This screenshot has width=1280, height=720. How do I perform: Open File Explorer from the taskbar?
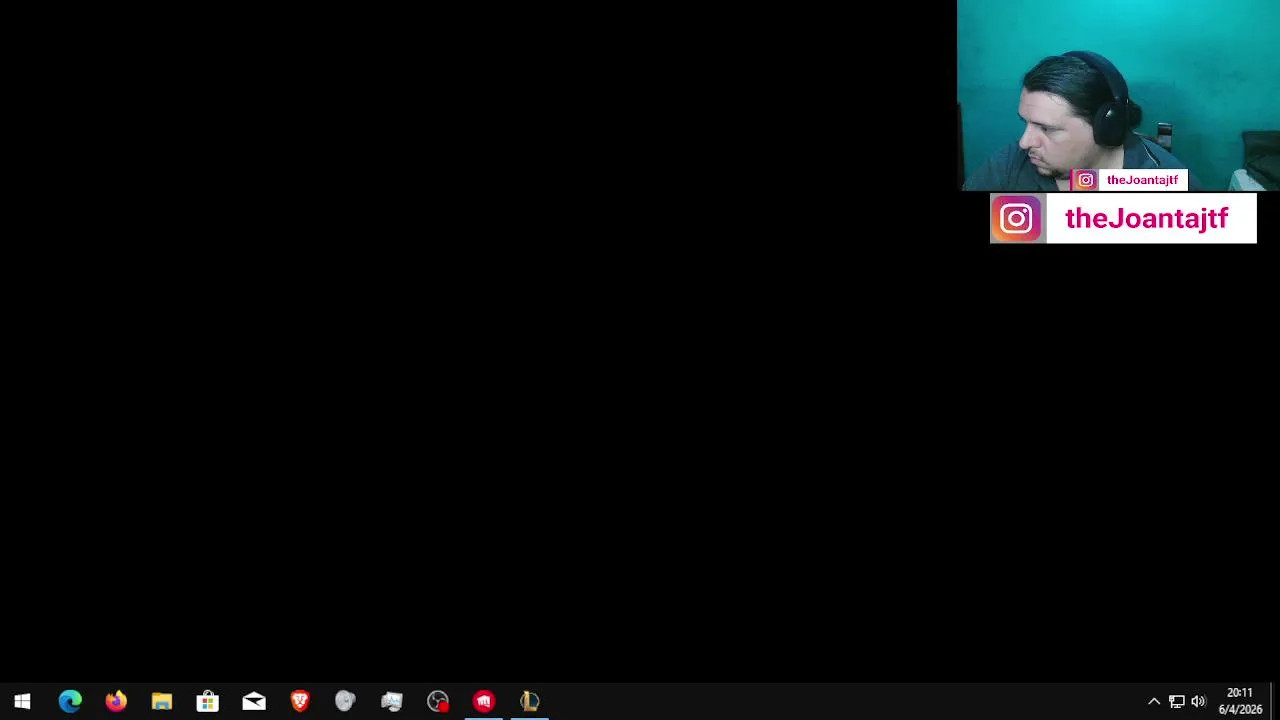162,701
